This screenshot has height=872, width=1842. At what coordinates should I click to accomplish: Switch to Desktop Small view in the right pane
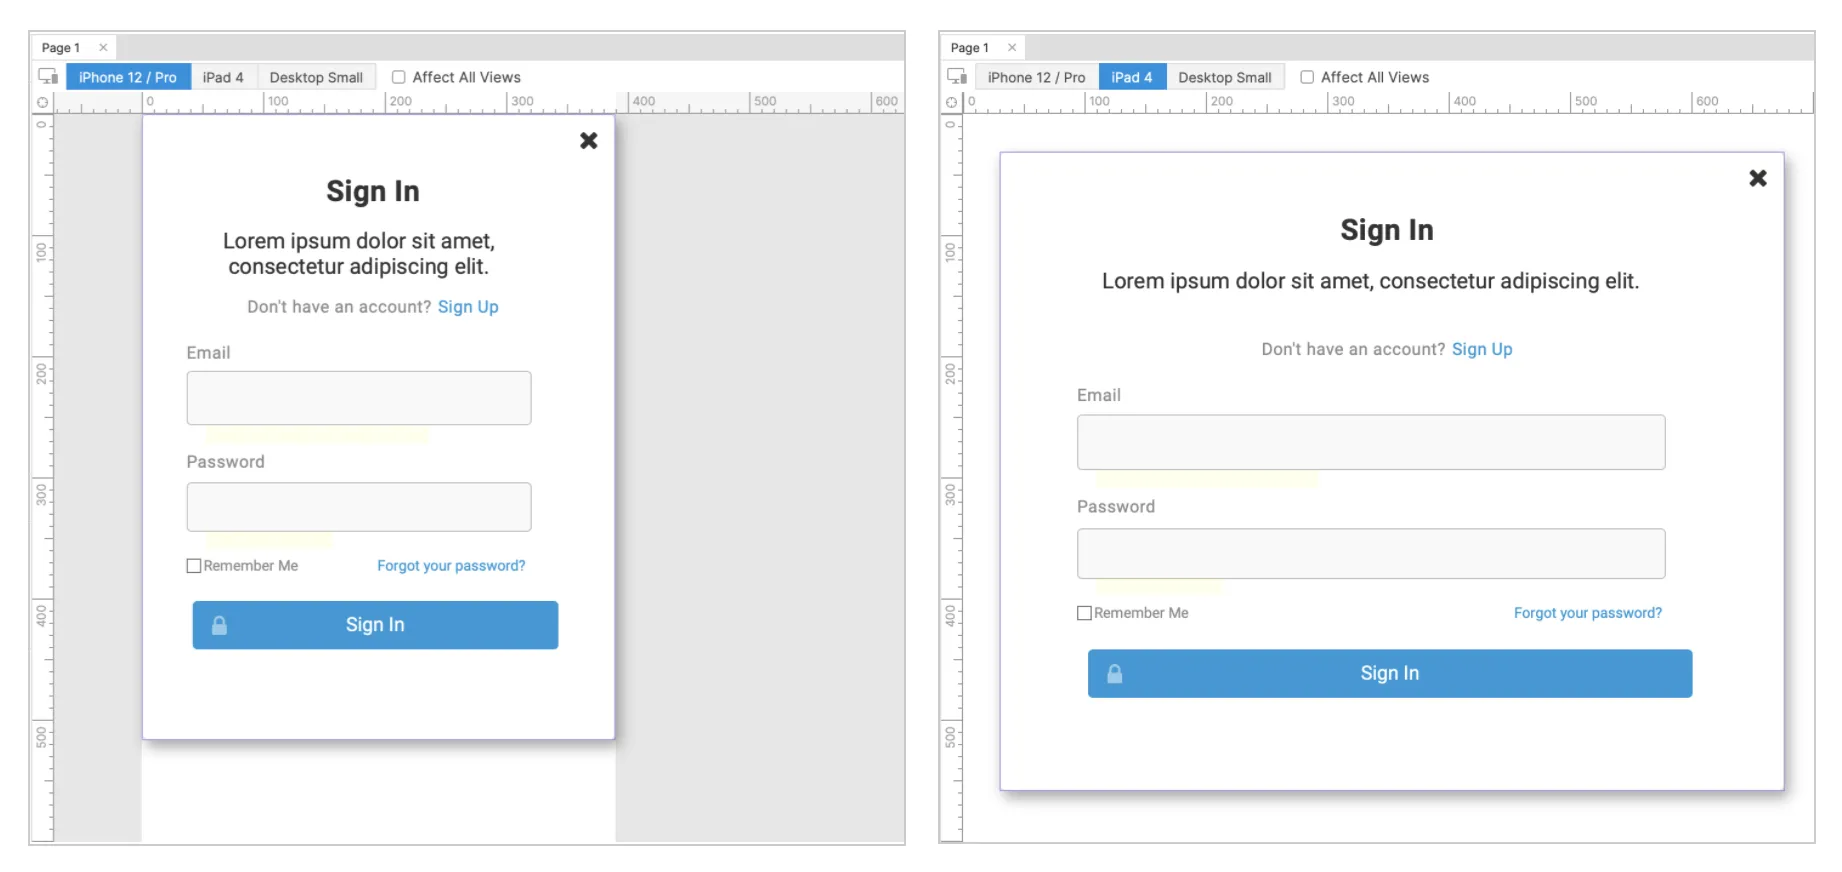(x=1224, y=77)
